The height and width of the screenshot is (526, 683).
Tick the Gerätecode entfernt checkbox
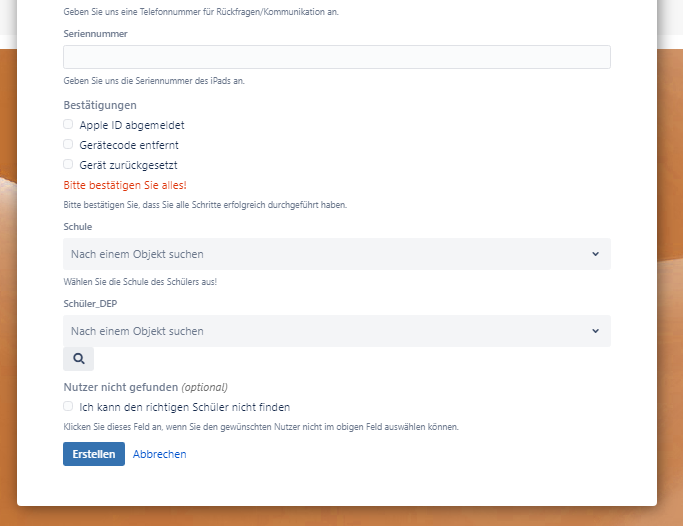pos(68,145)
